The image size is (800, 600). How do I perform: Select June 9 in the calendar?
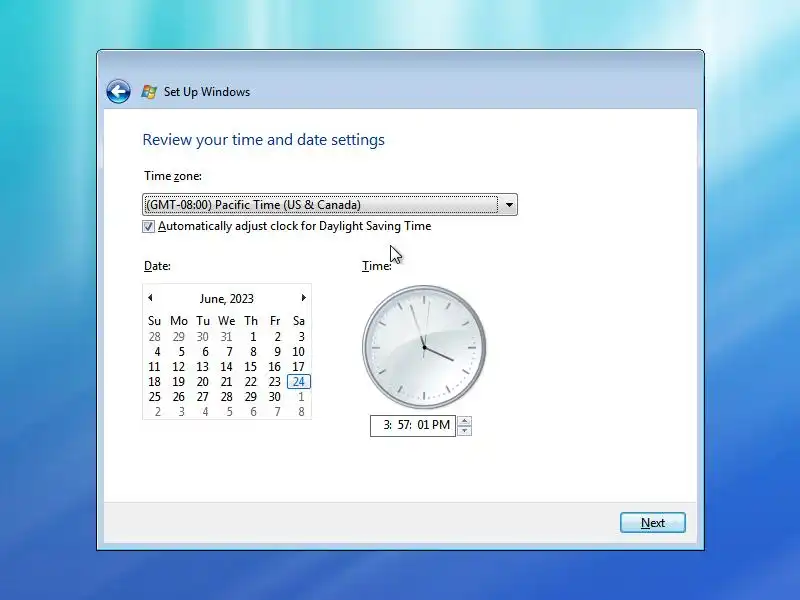click(277, 352)
